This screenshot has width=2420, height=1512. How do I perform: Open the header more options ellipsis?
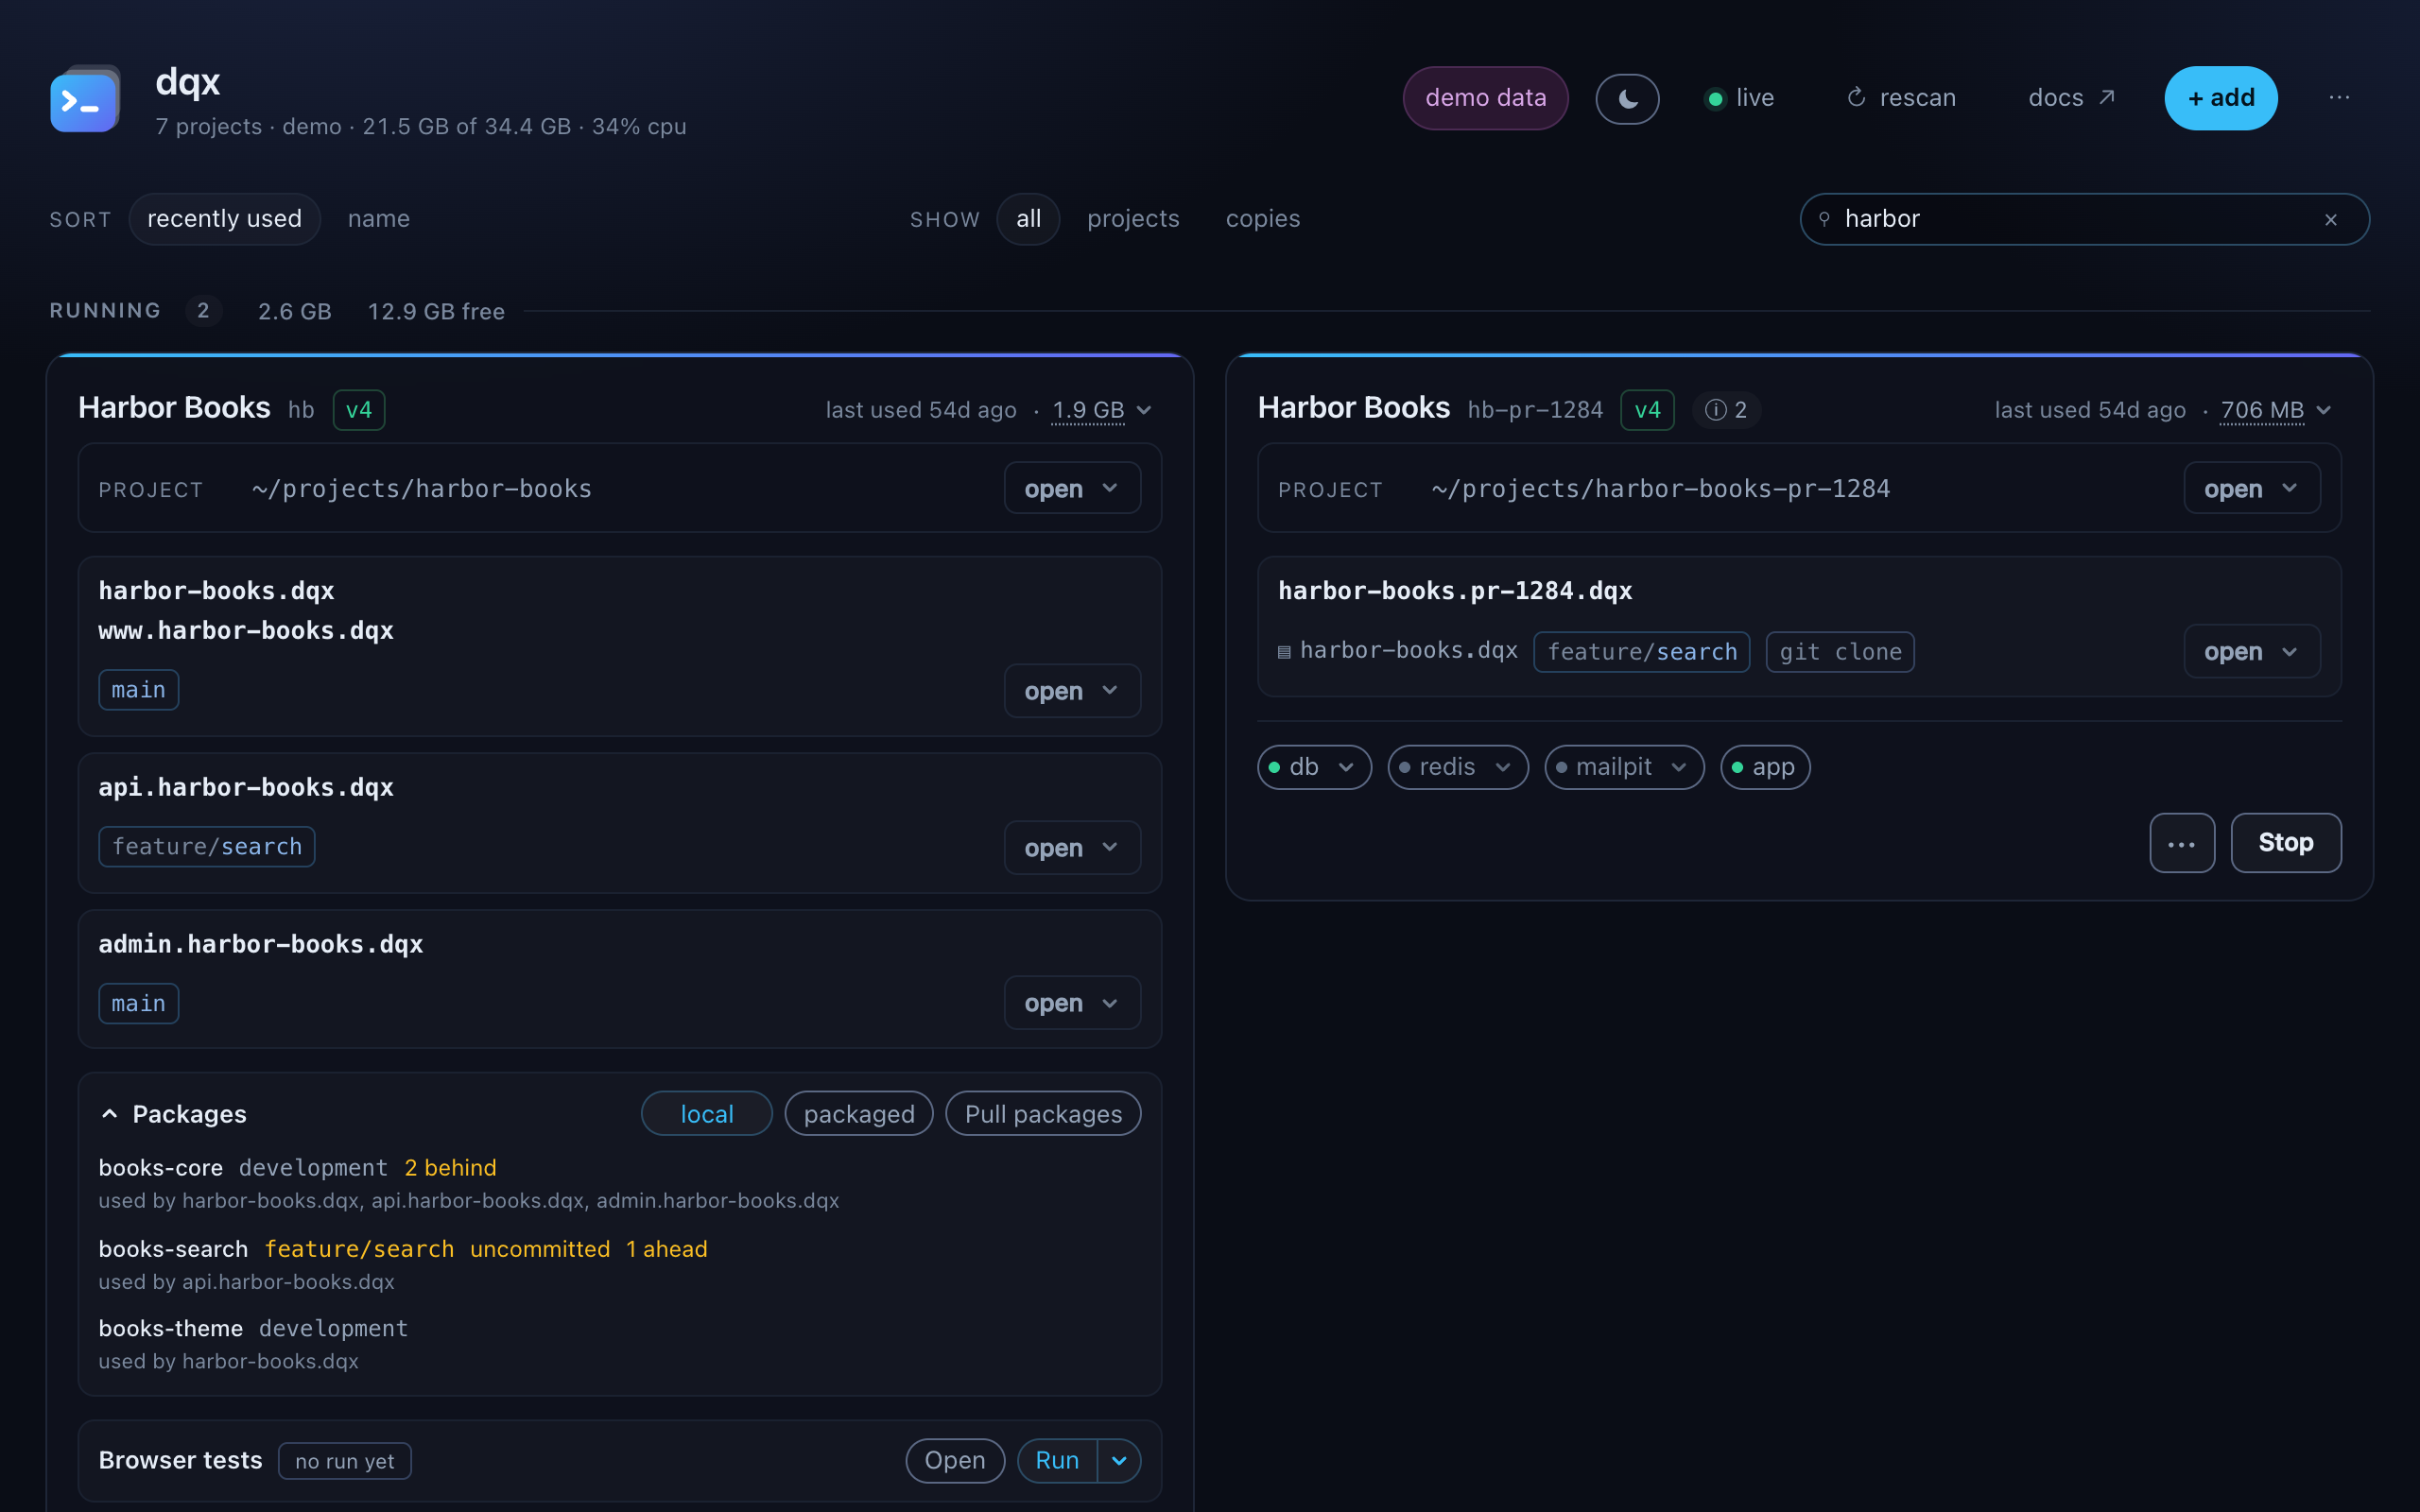pyautogui.click(x=2339, y=98)
